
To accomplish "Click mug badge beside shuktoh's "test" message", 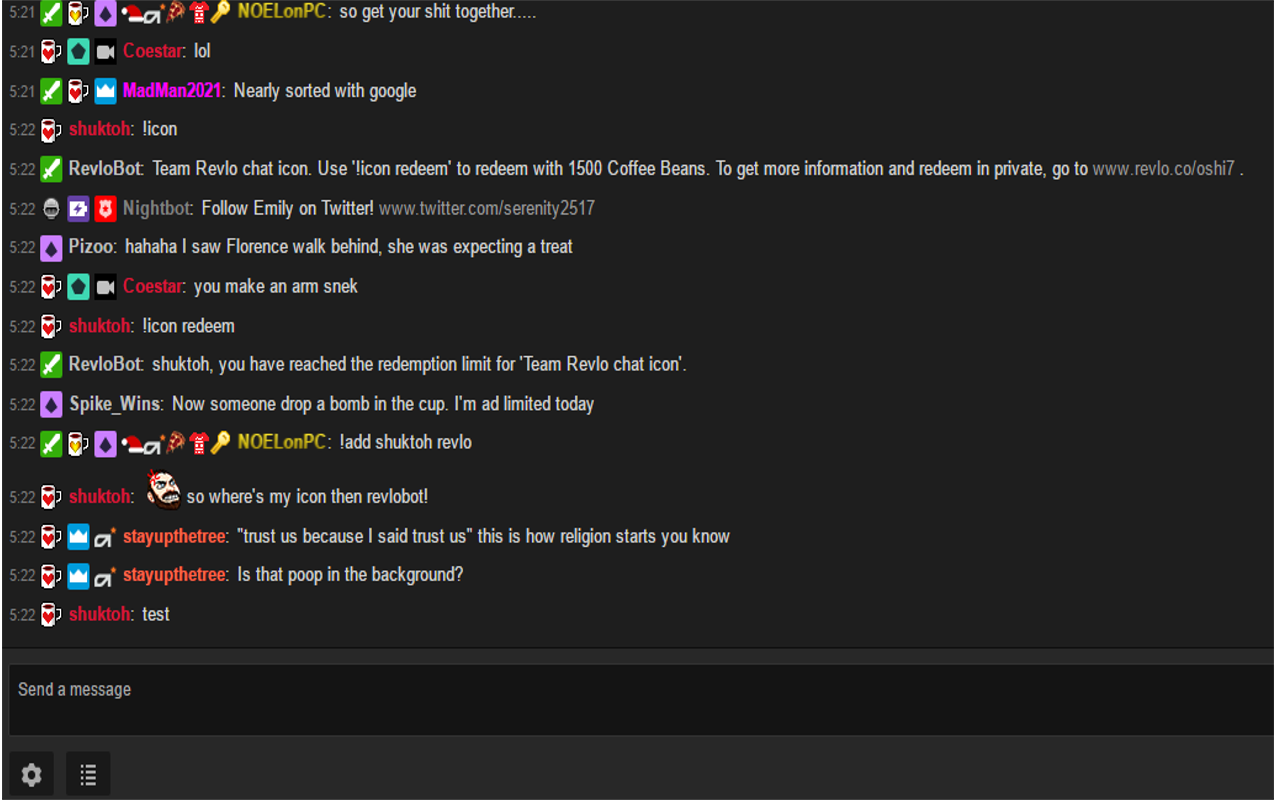I will [51, 615].
